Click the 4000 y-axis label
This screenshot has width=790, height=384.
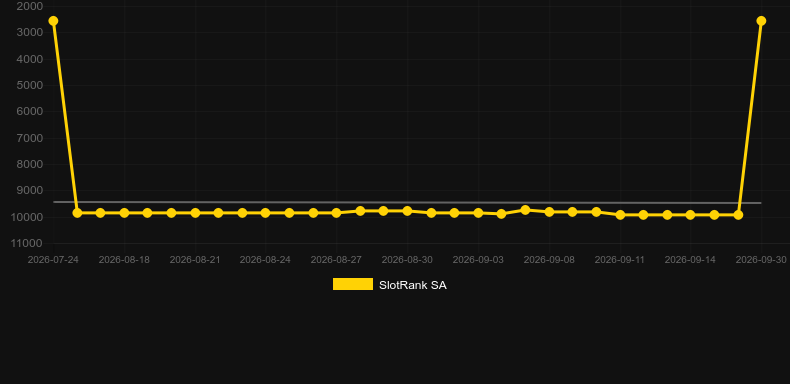pyautogui.click(x=30, y=59)
